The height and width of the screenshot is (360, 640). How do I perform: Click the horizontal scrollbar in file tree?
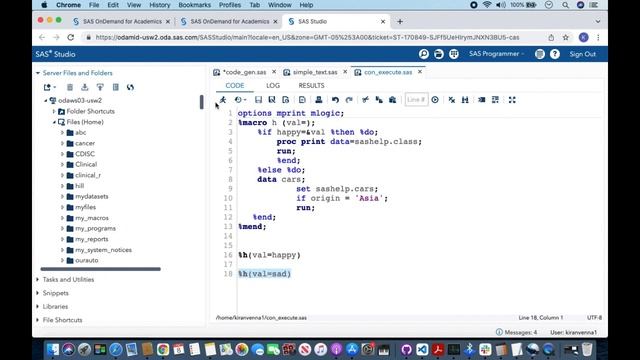tap(100, 269)
